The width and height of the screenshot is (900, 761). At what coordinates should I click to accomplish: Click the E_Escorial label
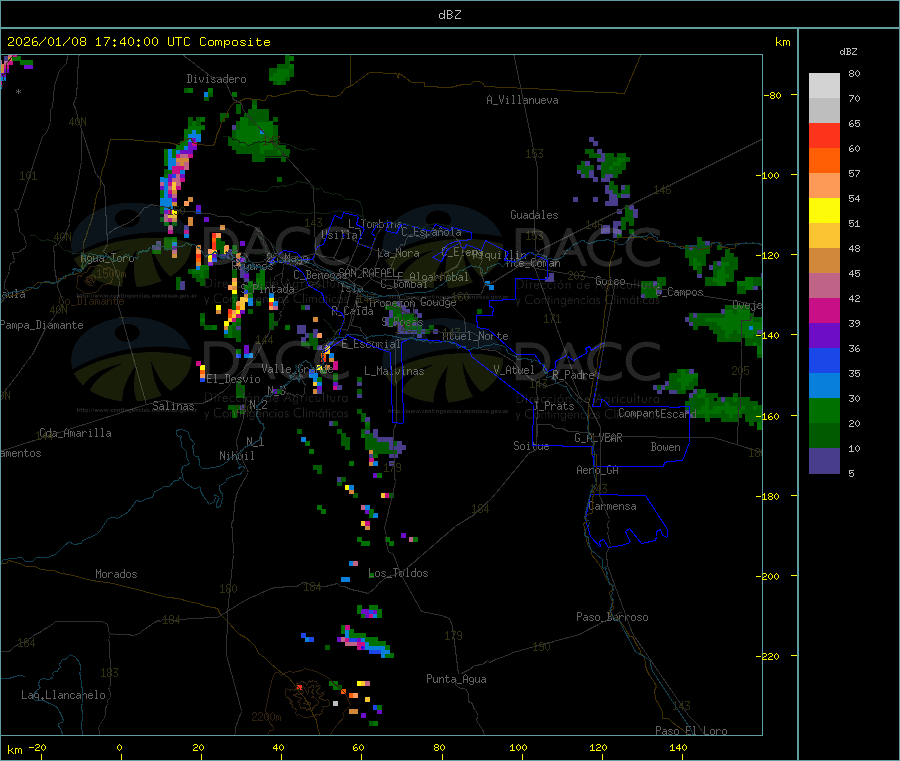click(371, 344)
